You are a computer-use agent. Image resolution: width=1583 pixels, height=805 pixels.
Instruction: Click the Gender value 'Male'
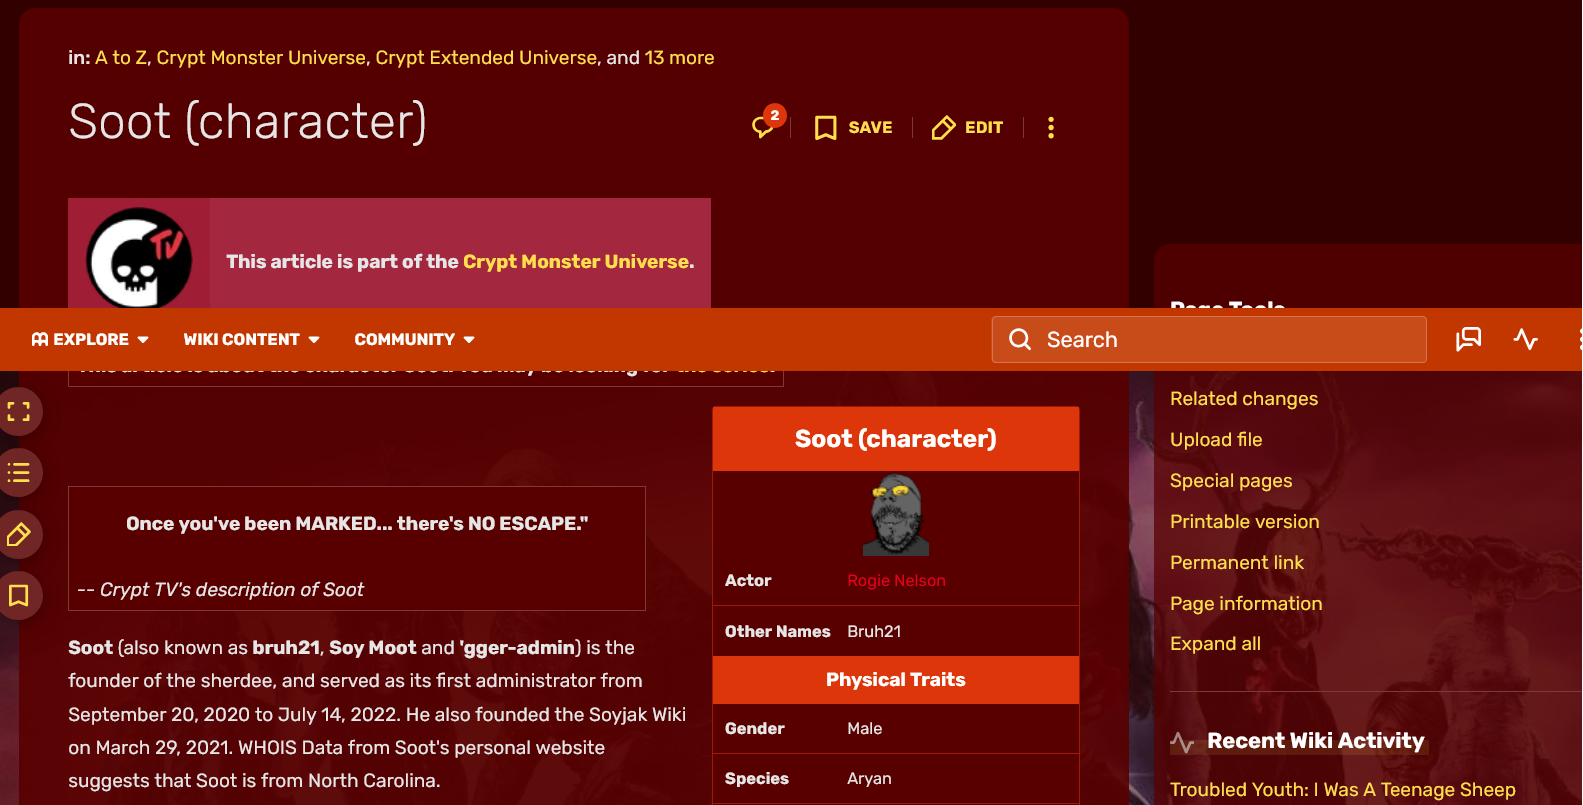(x=865, y=729)
